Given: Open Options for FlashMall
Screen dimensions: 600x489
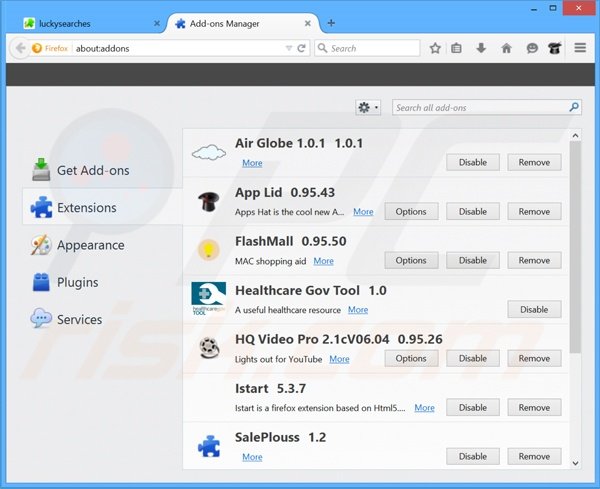Looking at the screenshot, I should [x=411, y=260].
